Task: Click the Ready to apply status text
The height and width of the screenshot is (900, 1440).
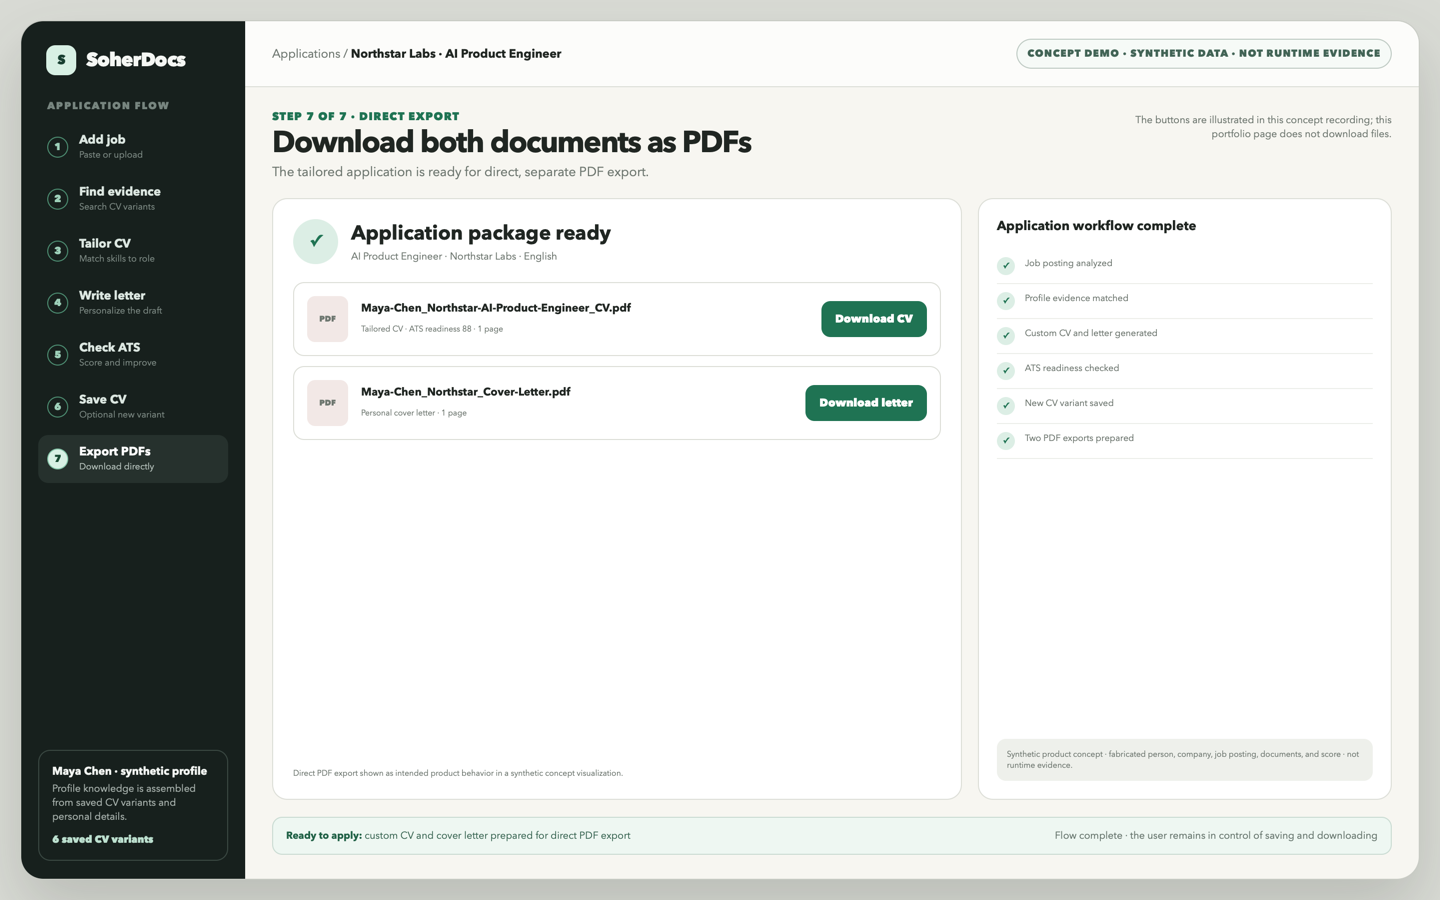Action: 458,836
